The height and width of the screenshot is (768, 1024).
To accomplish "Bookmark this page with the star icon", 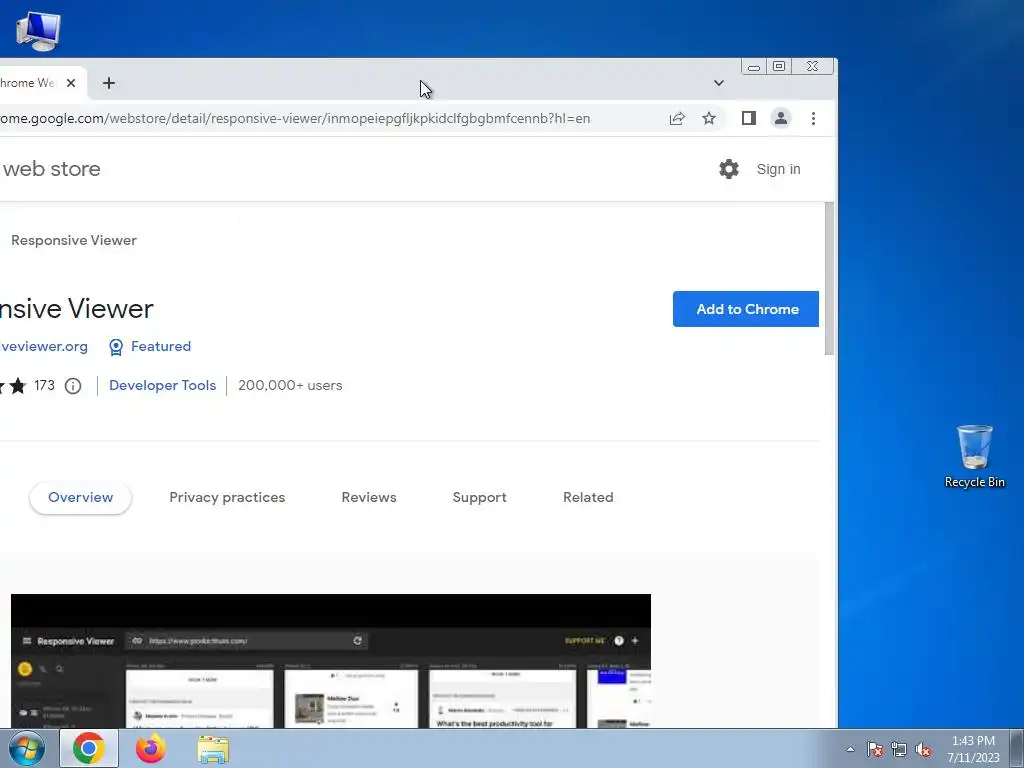I will [x=709, y=118].
